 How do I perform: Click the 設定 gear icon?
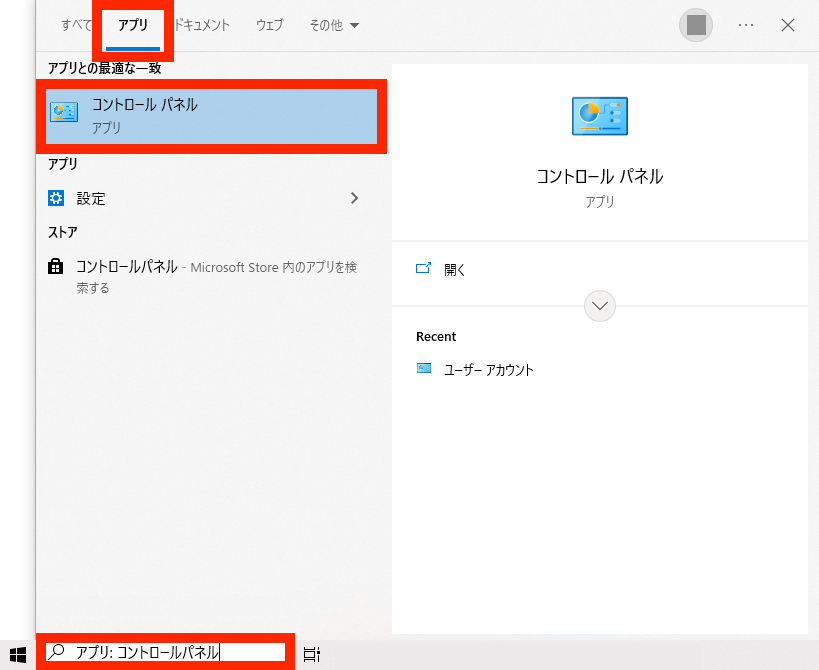(56, 198)
